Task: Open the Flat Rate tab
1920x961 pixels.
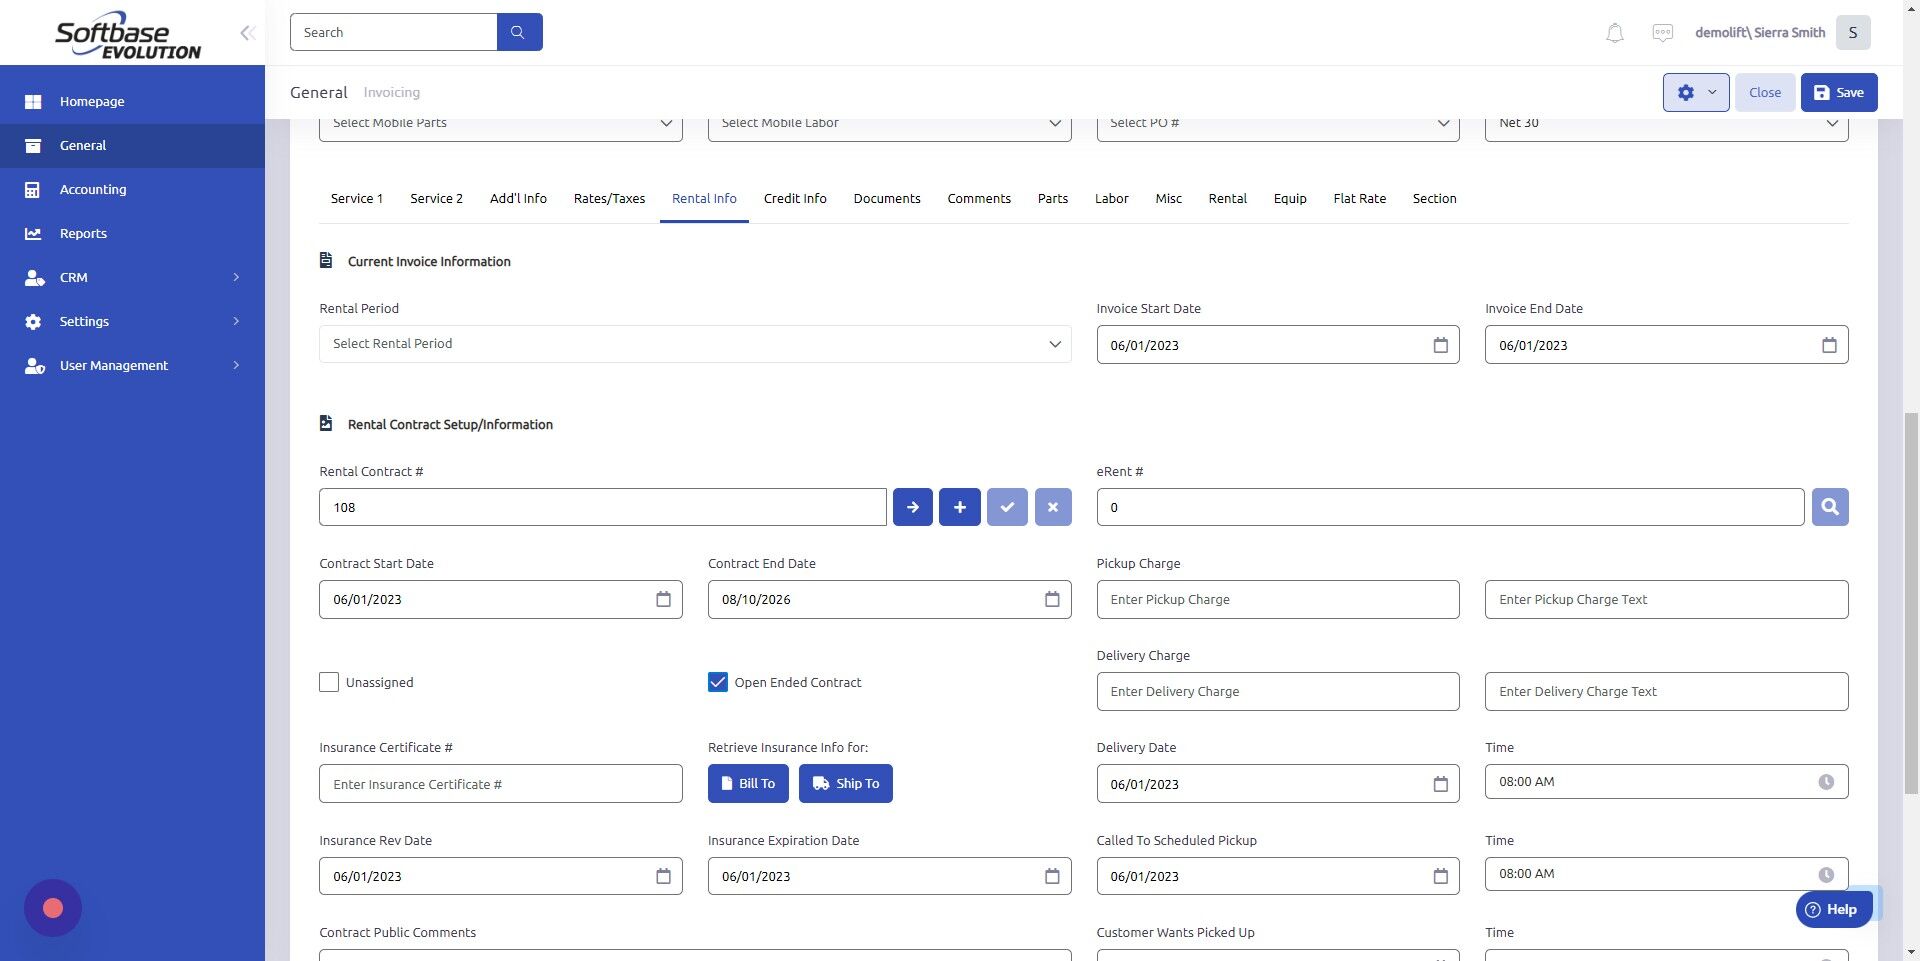Action: click(x=1359, y=198)
